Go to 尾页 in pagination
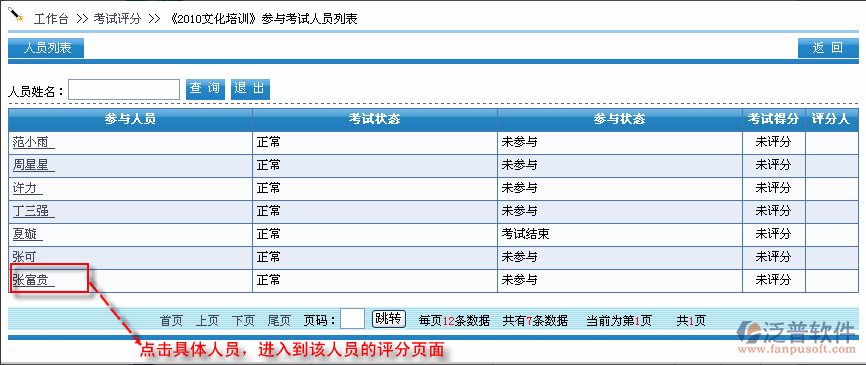 click(x=279, y=321)
